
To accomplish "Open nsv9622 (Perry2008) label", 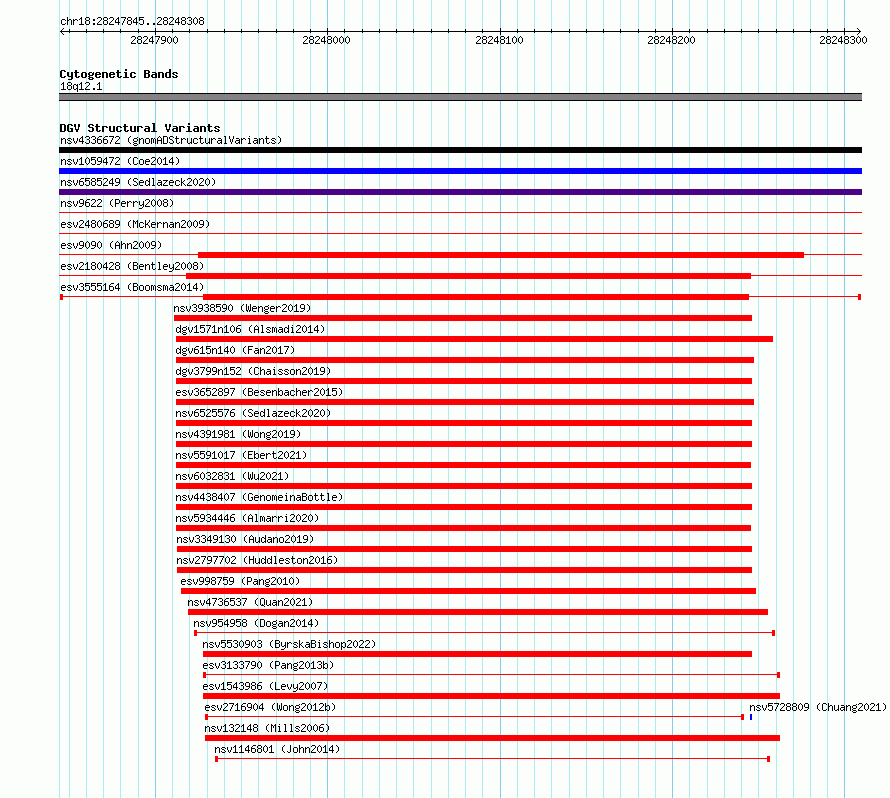I will [117, 203].
